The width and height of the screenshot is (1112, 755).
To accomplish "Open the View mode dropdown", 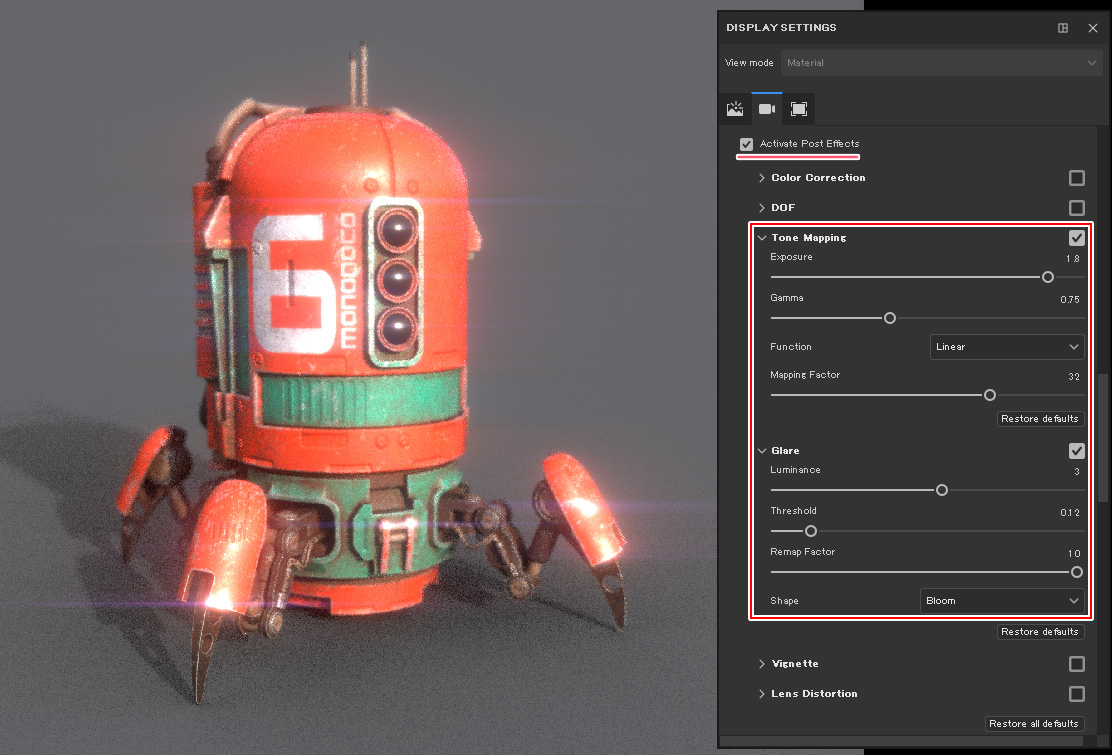I will [x=941, y=63].
